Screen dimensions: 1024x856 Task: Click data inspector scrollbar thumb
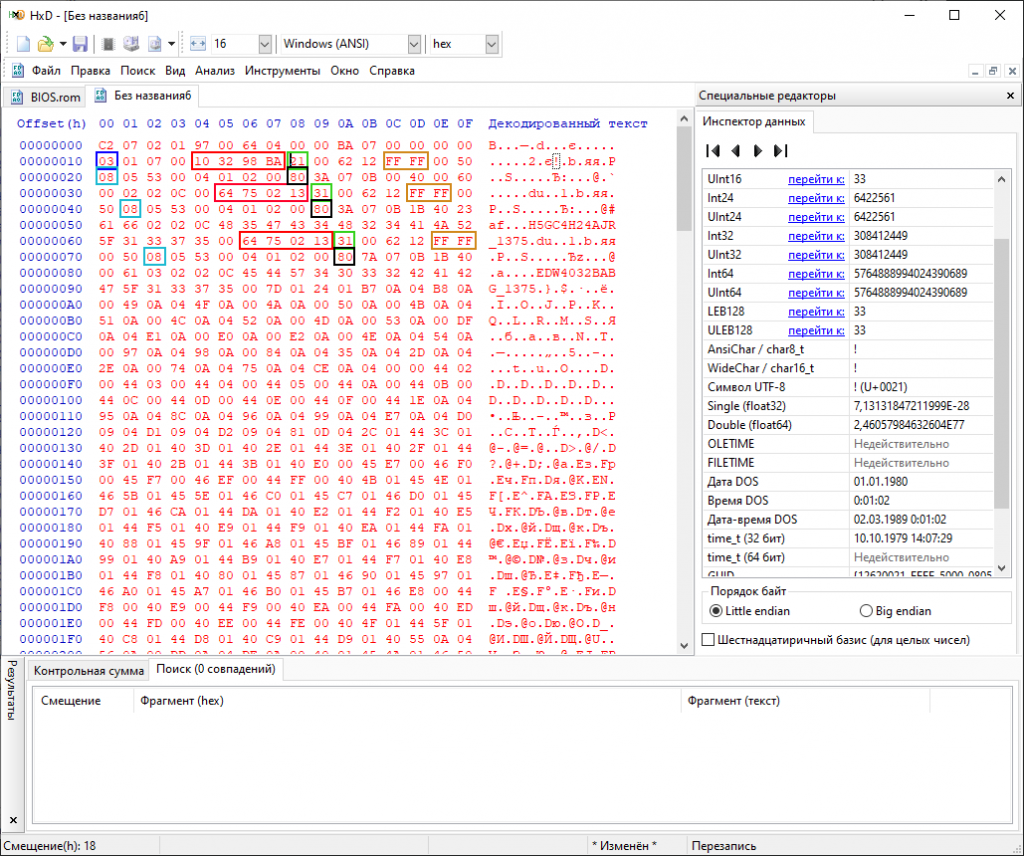[1001, 373]
